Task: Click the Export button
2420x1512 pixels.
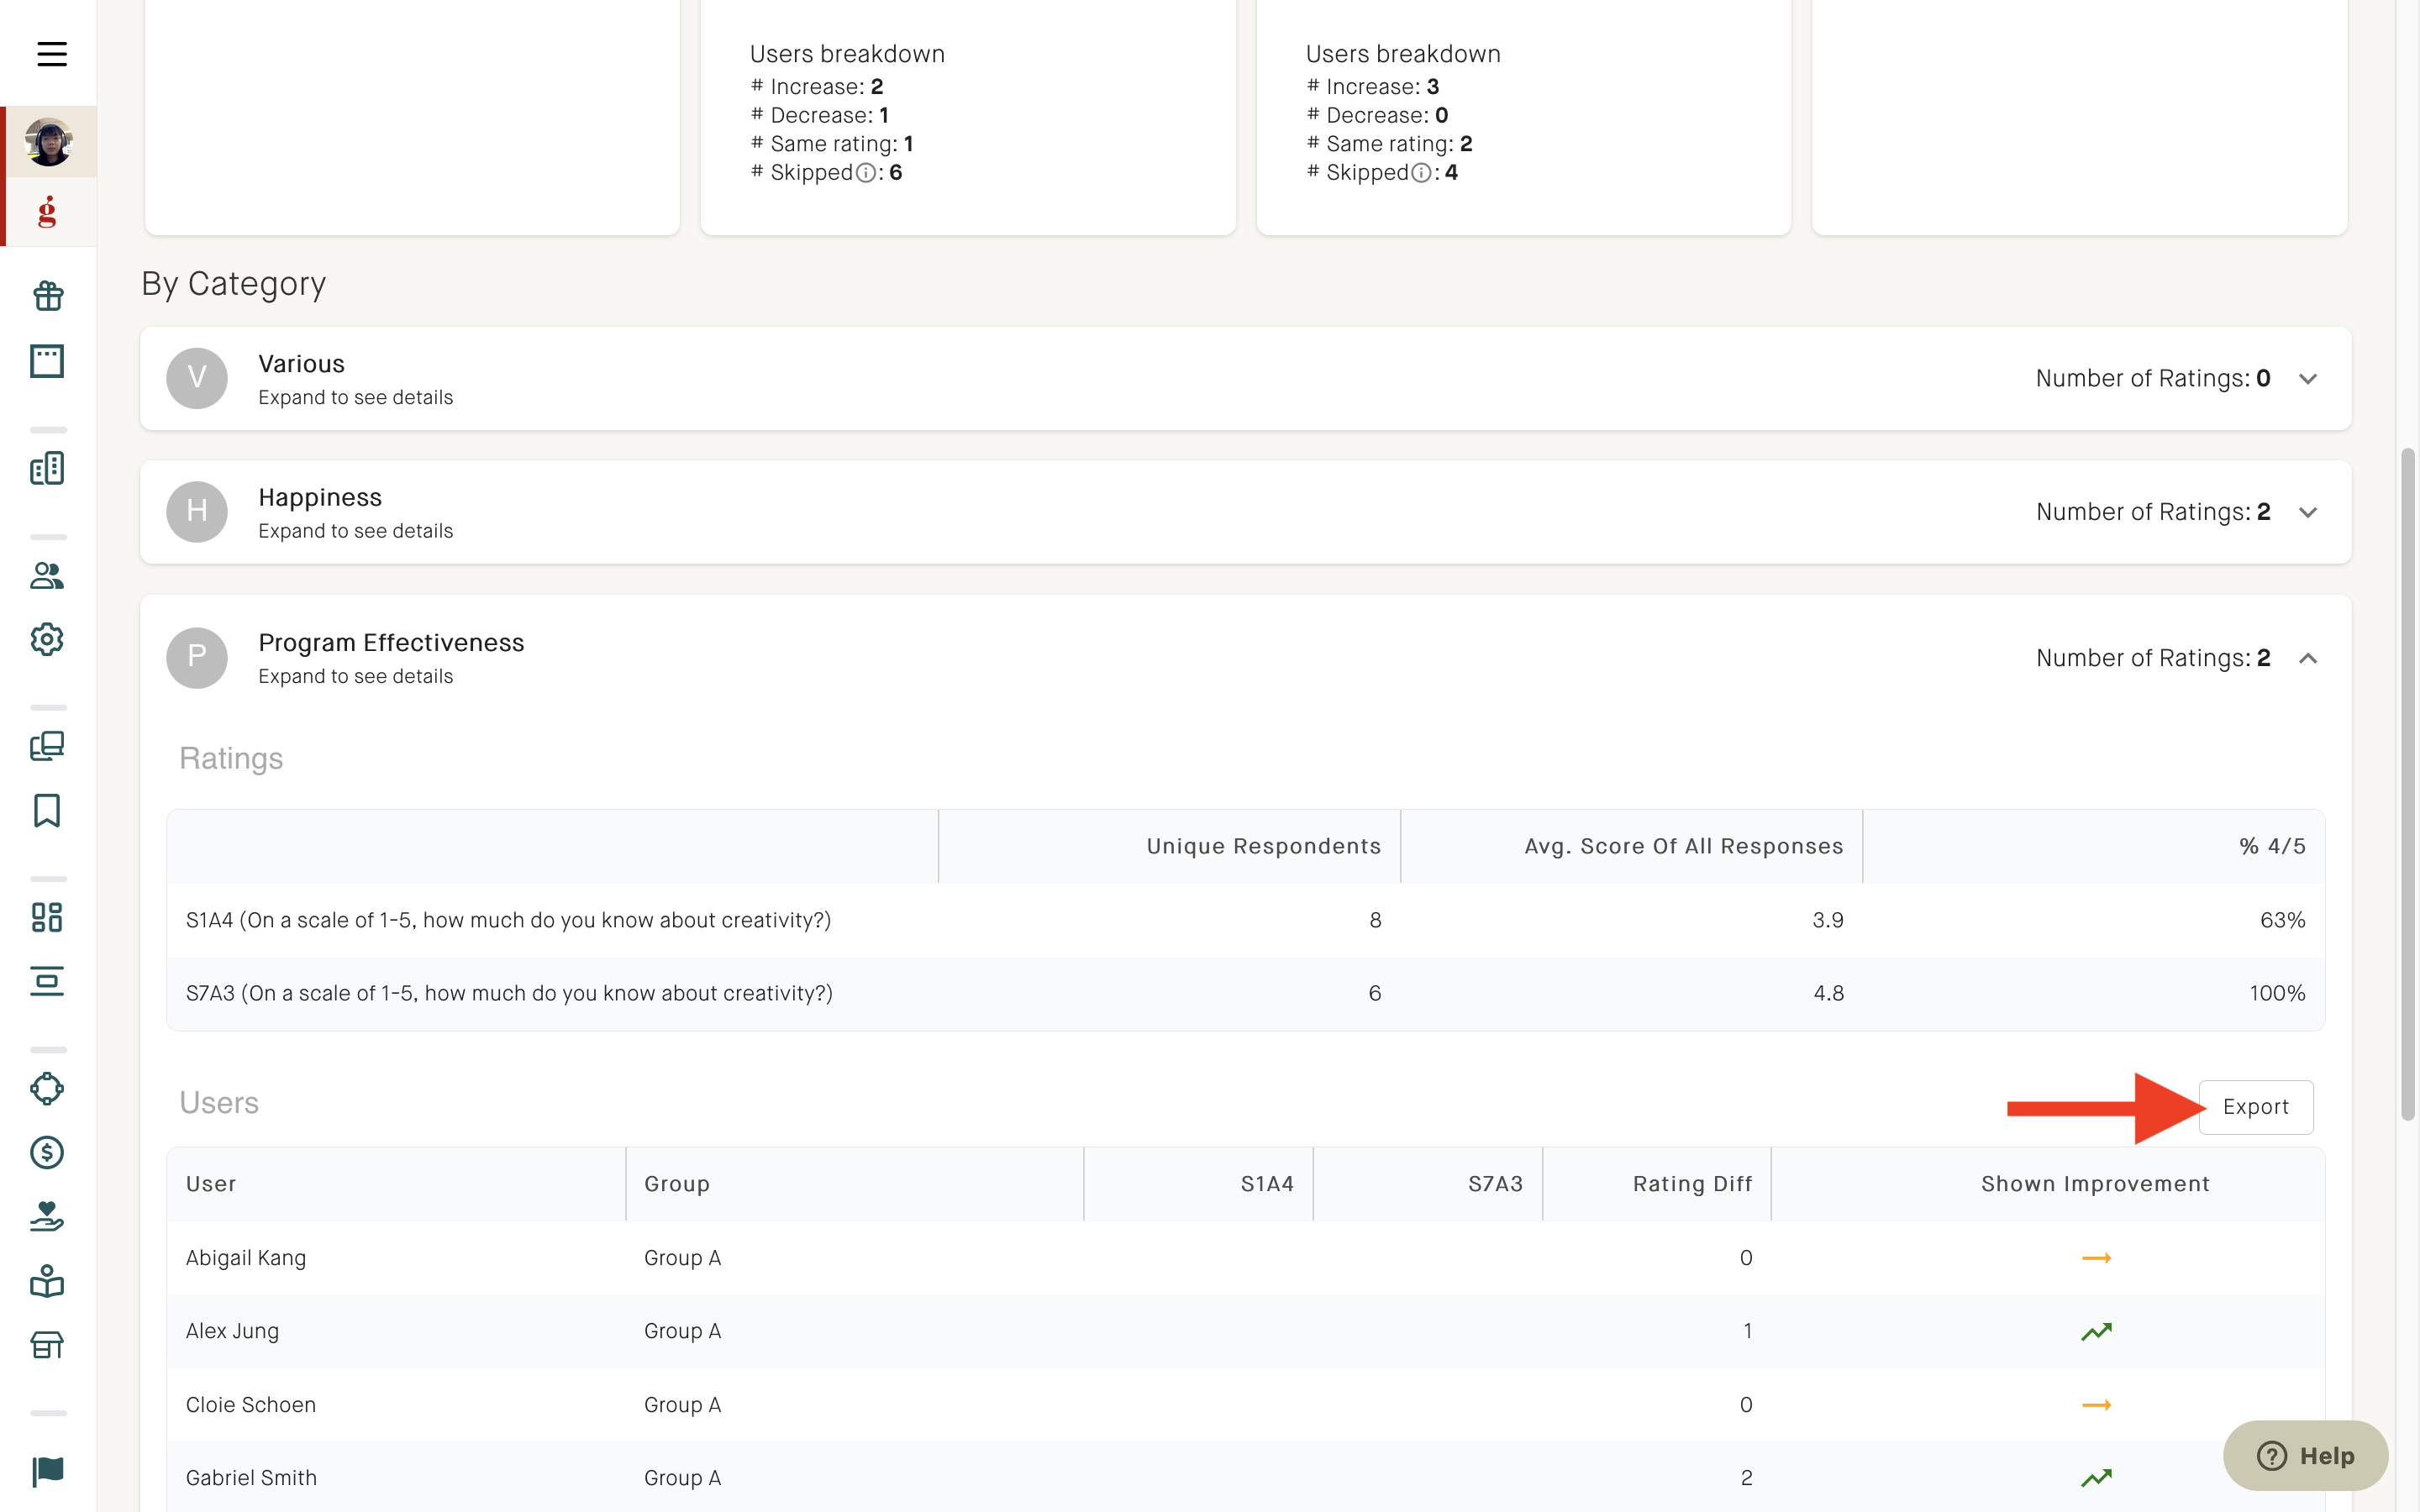Action: pos(2256,1107)
